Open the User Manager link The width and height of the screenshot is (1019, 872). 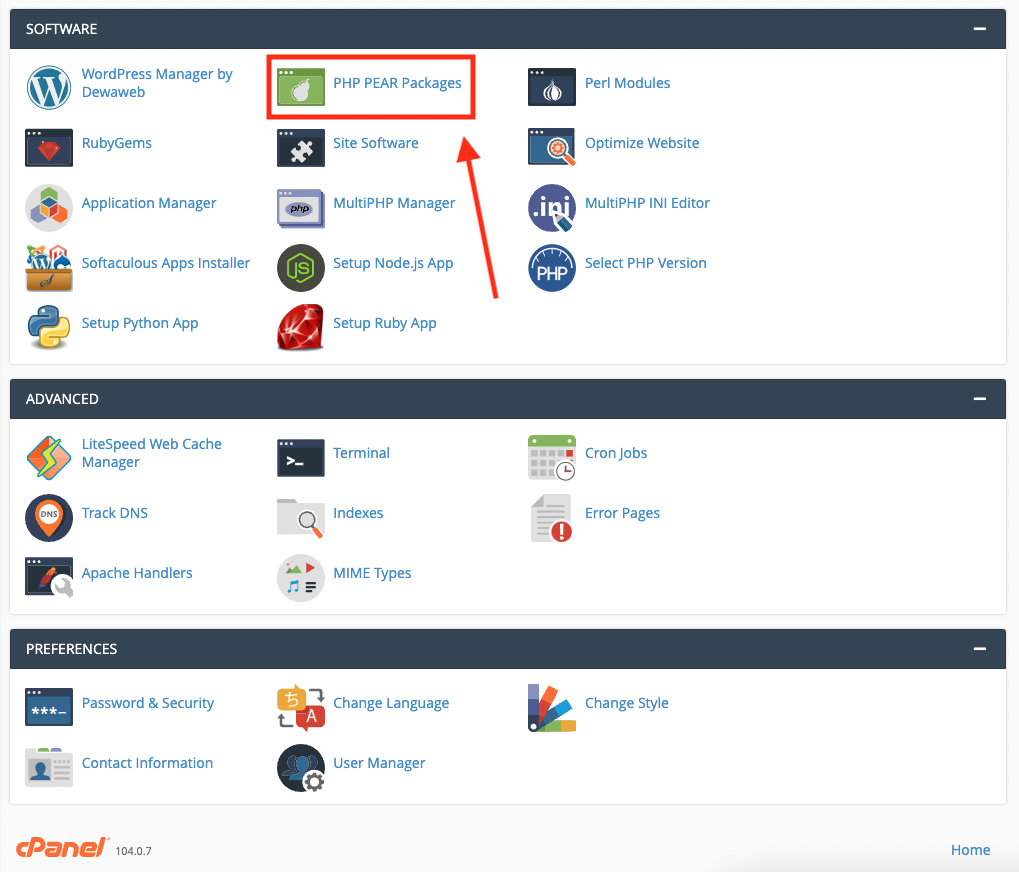click(379, 763)
